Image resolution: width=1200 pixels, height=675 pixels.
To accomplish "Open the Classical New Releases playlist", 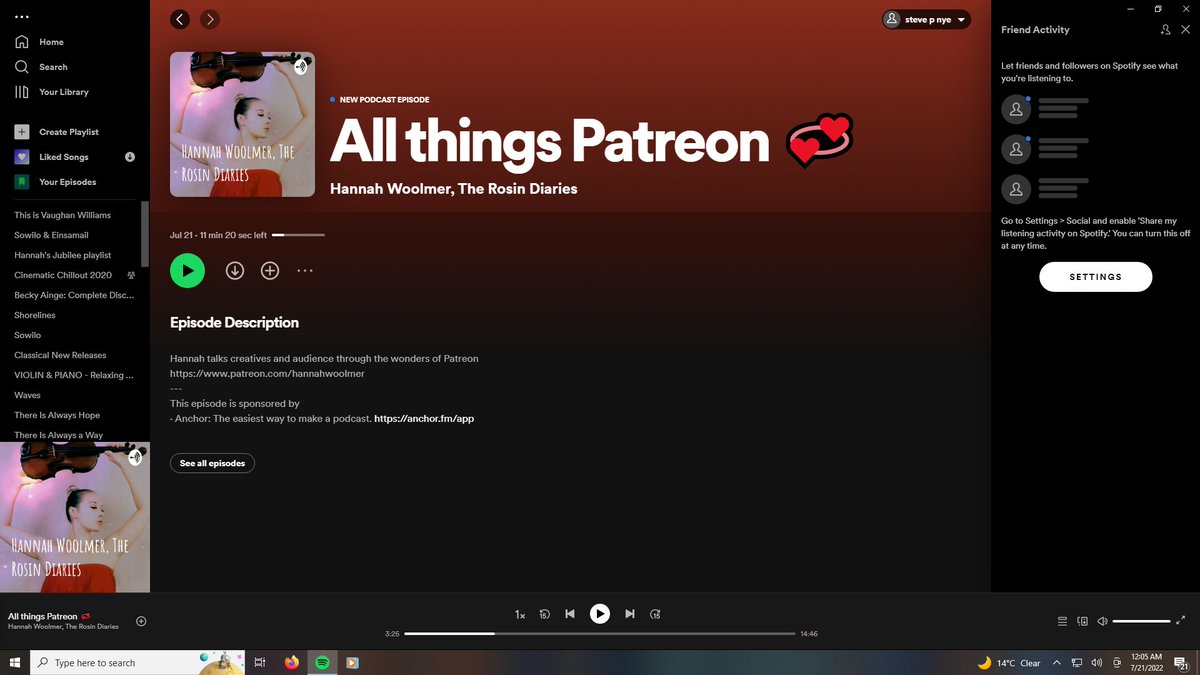I will coord(60,355).
